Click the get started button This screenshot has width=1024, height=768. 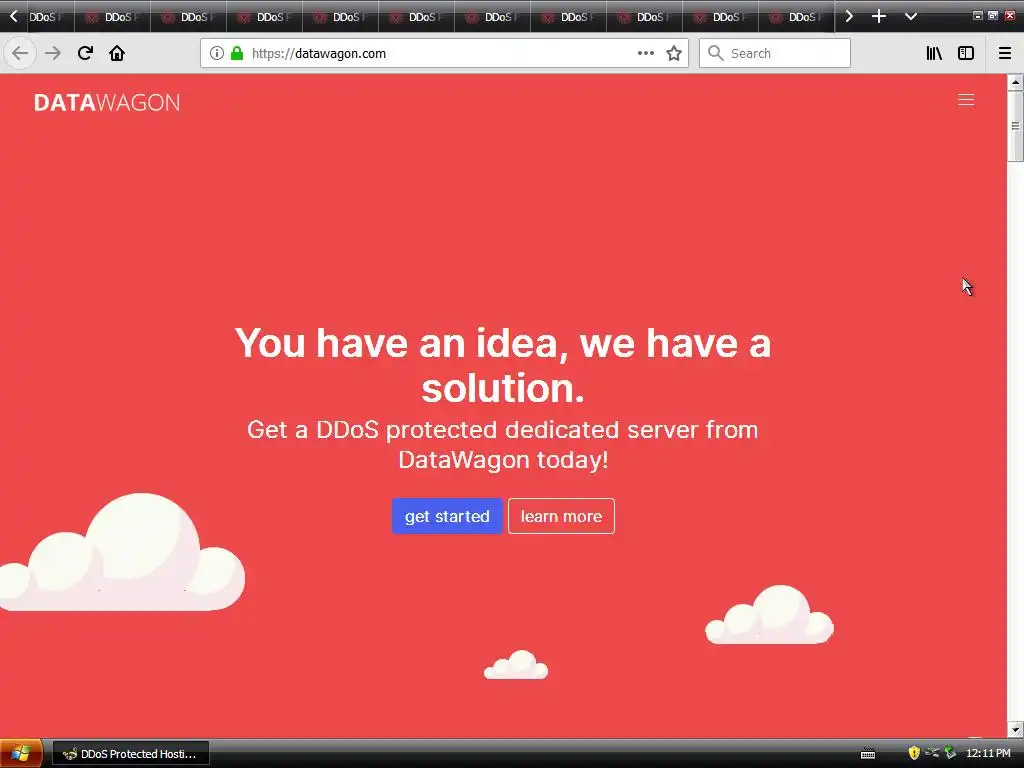coord(447,516)
